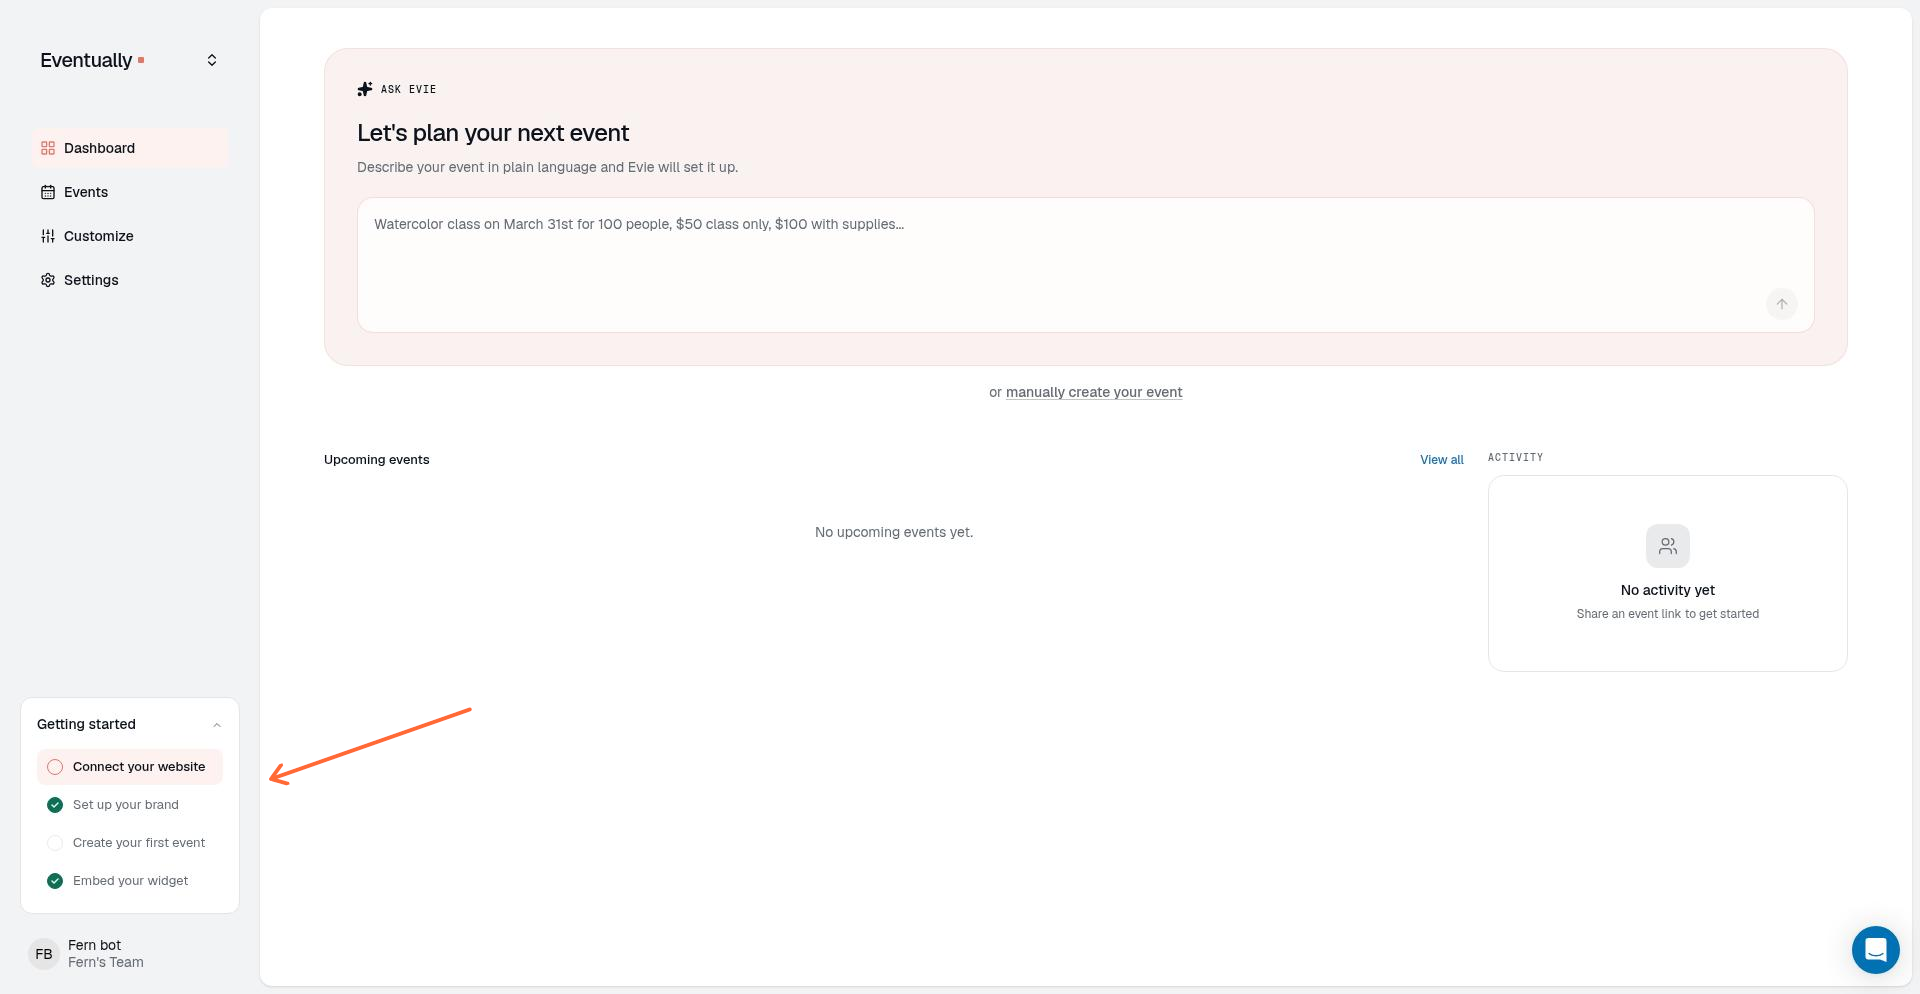Collapse the Getting started panel
This screenshot has height=994, width=1920.
tap(217, 725)
